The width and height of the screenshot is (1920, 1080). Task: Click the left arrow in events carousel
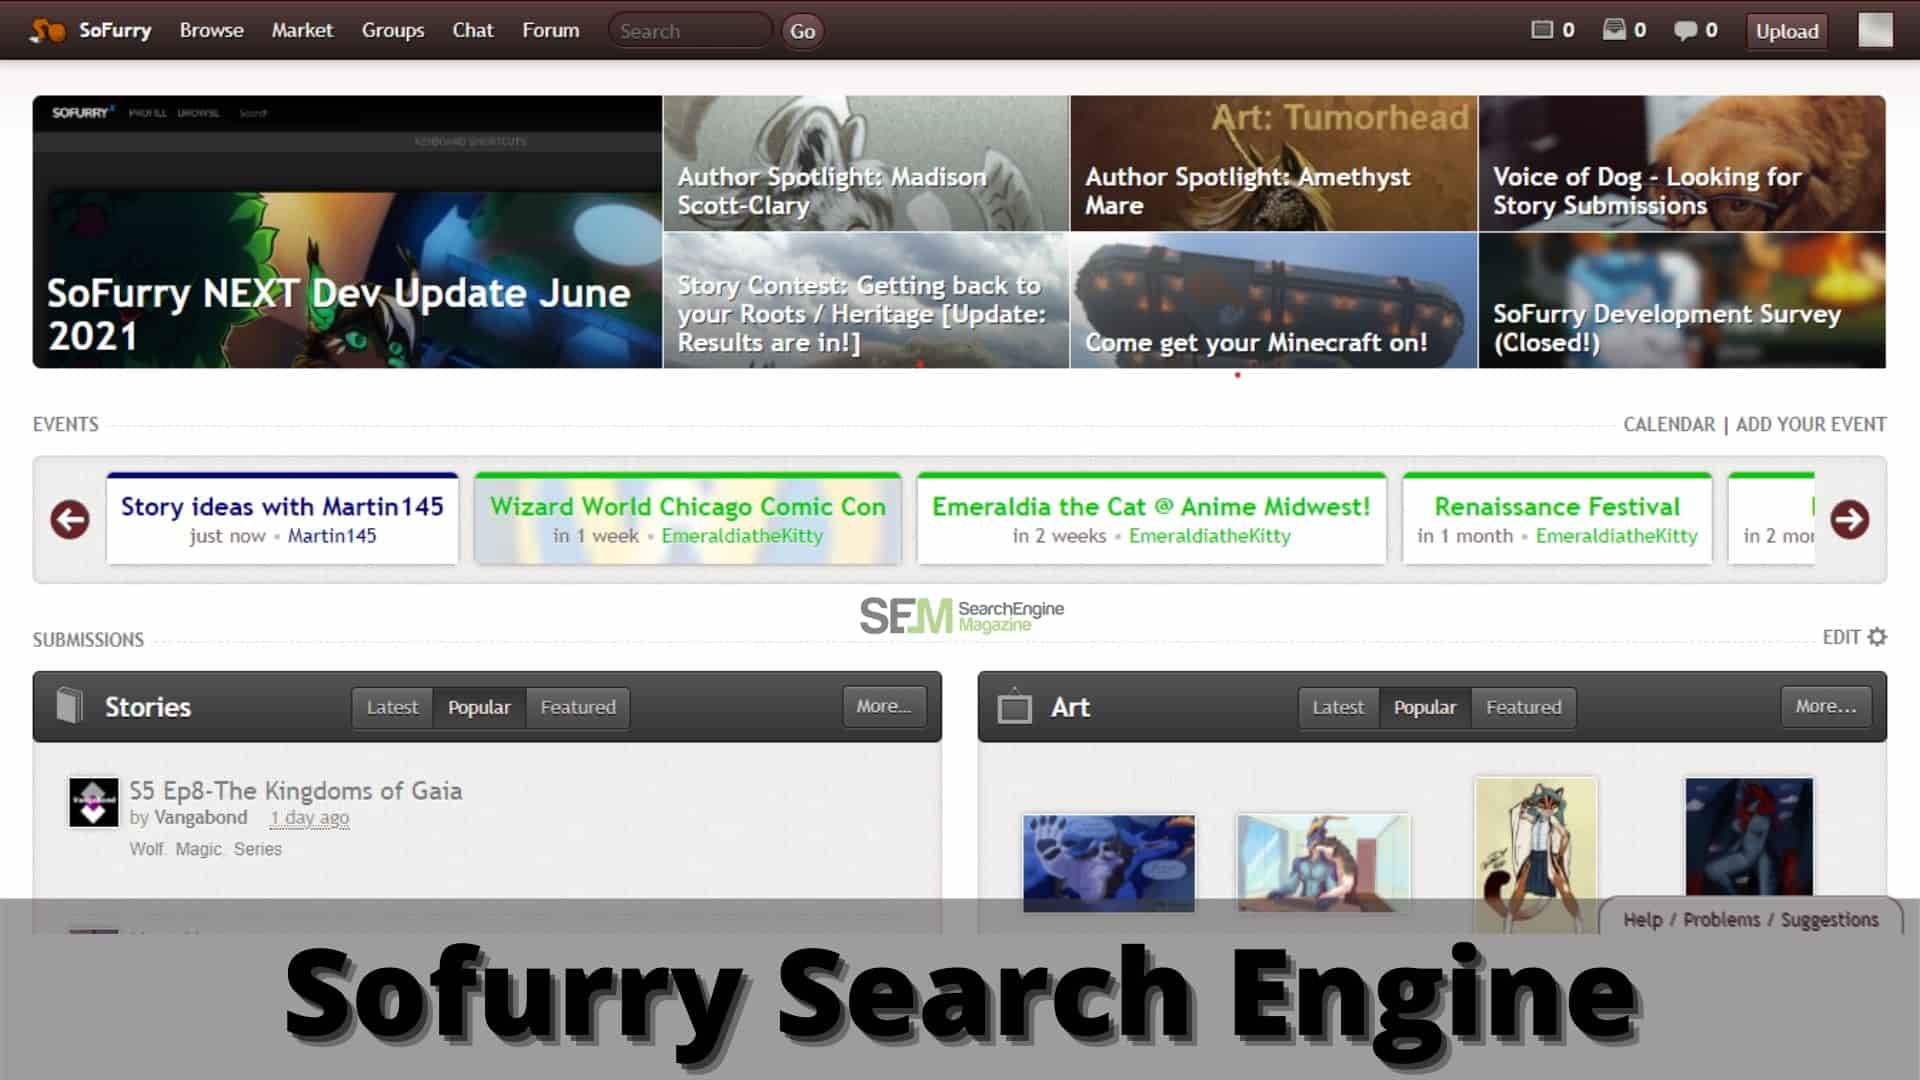click(x=70, y=519)
